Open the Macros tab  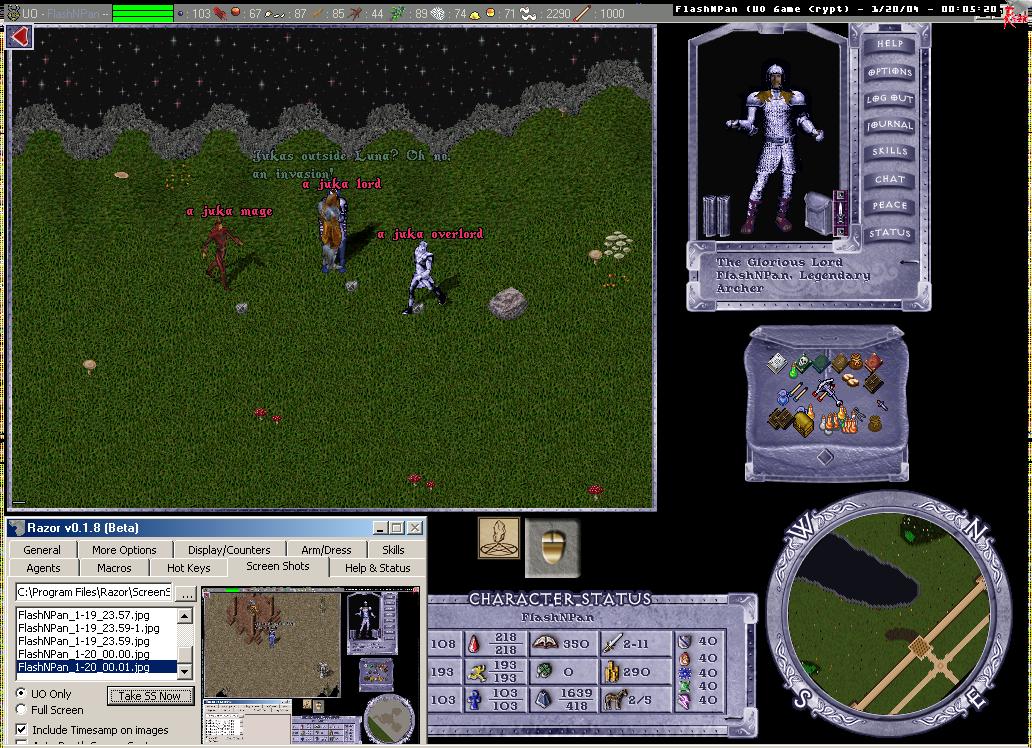click(x=114, y=568)
